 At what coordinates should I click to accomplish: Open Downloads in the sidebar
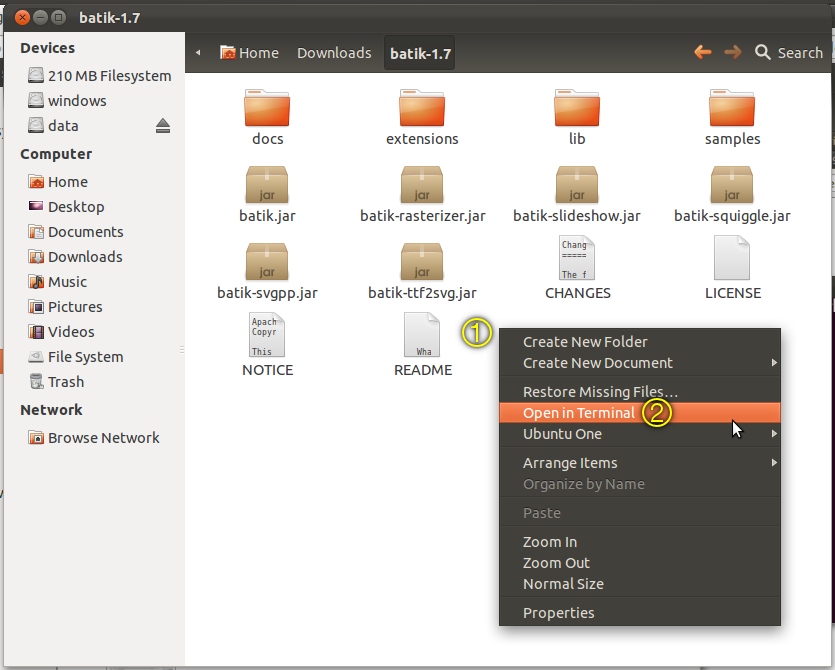pos(75,257)
